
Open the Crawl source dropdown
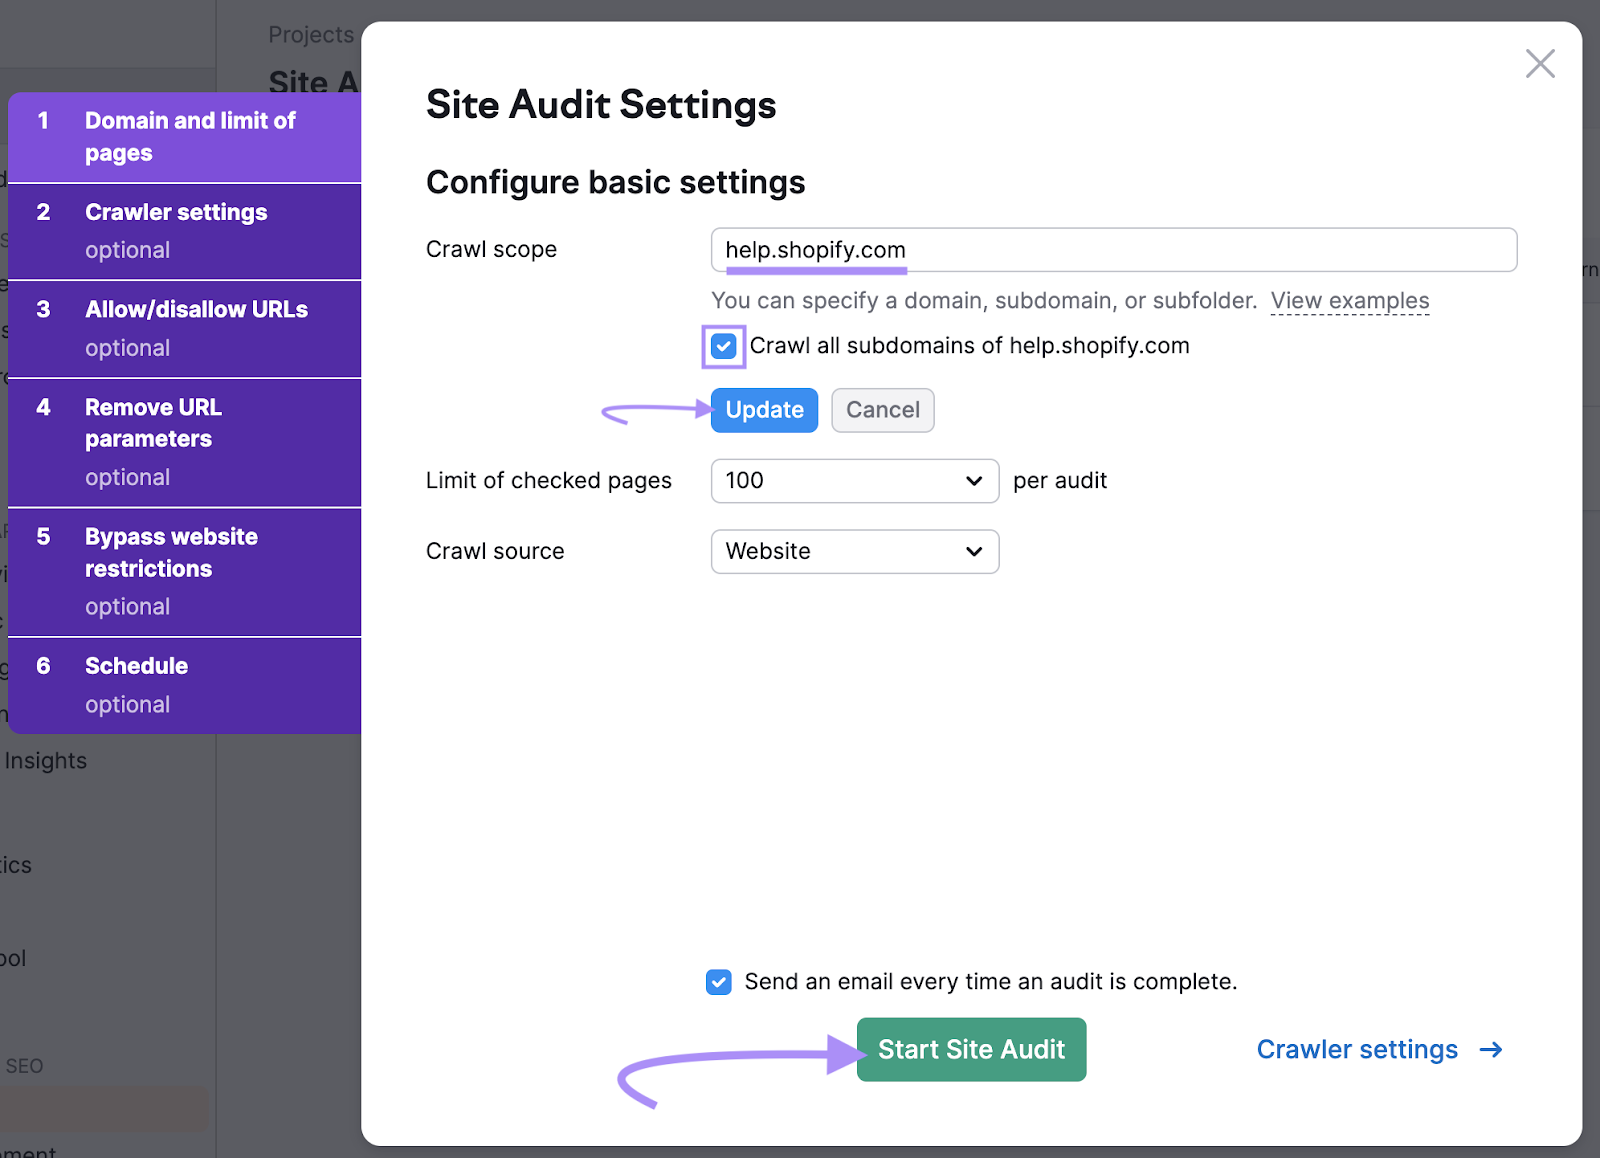[x=853, y=551]
